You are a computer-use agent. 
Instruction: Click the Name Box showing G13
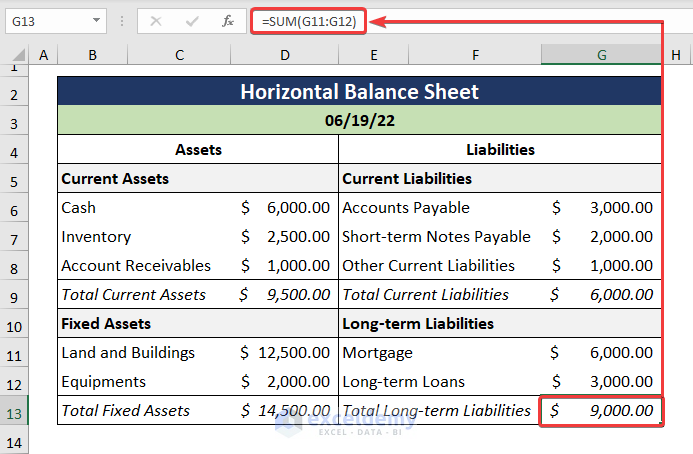56,21
